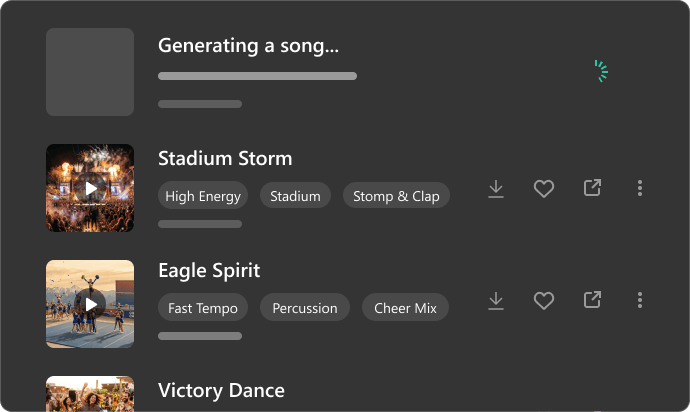Select the High Energy tag

point(203,196)
